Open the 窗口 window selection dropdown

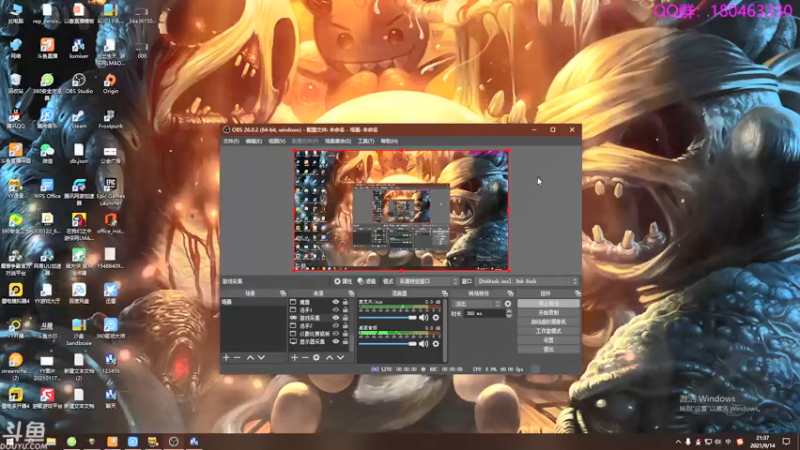527,281
